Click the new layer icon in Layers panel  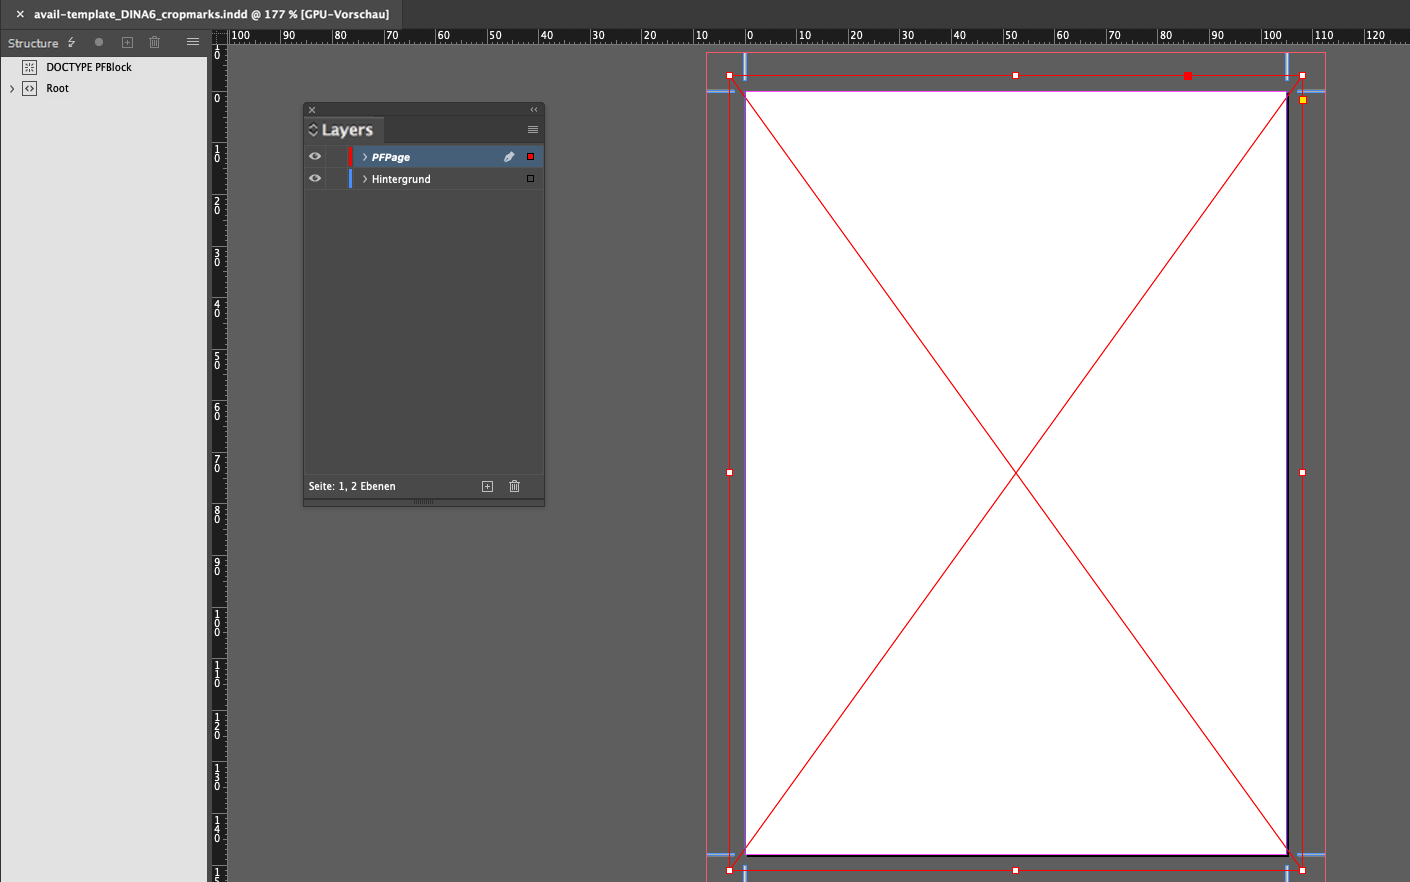[x=487, y=486]
